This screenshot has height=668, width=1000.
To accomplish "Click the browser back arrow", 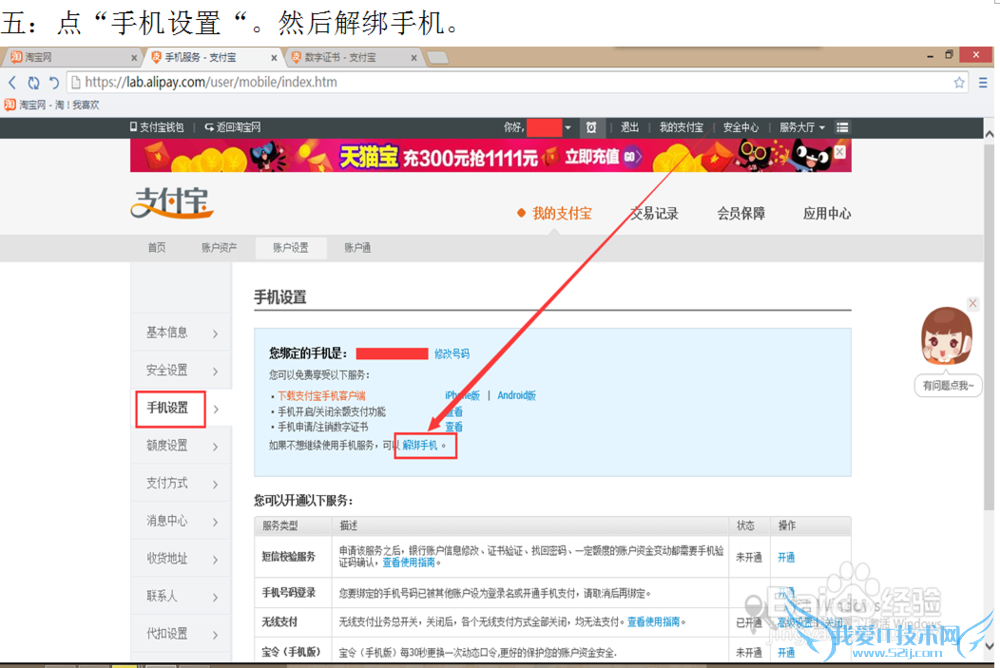I will tap(12, 82).
